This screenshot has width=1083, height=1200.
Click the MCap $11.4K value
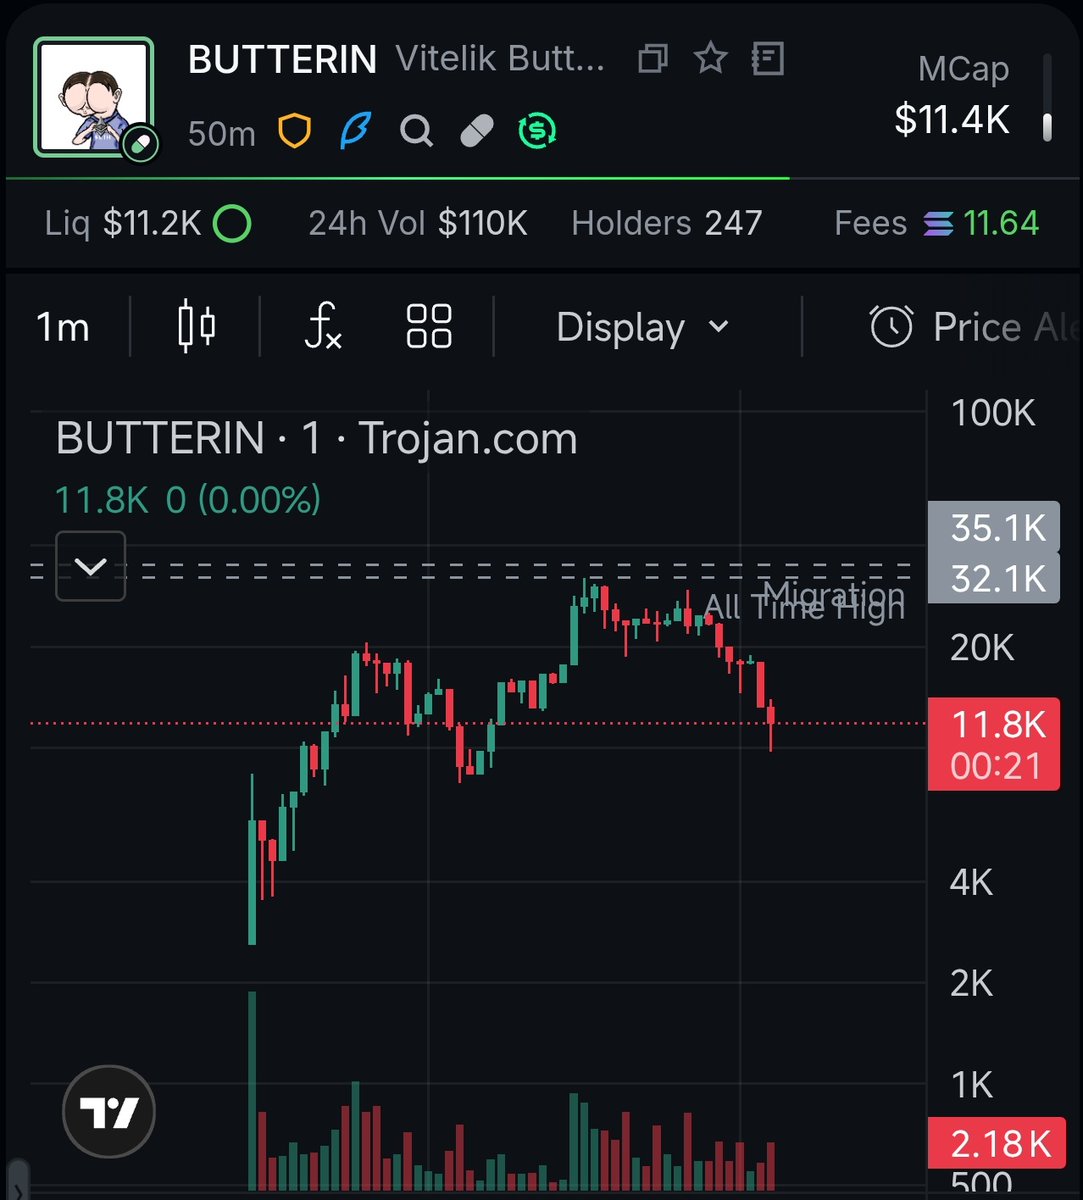pos(952,120)
